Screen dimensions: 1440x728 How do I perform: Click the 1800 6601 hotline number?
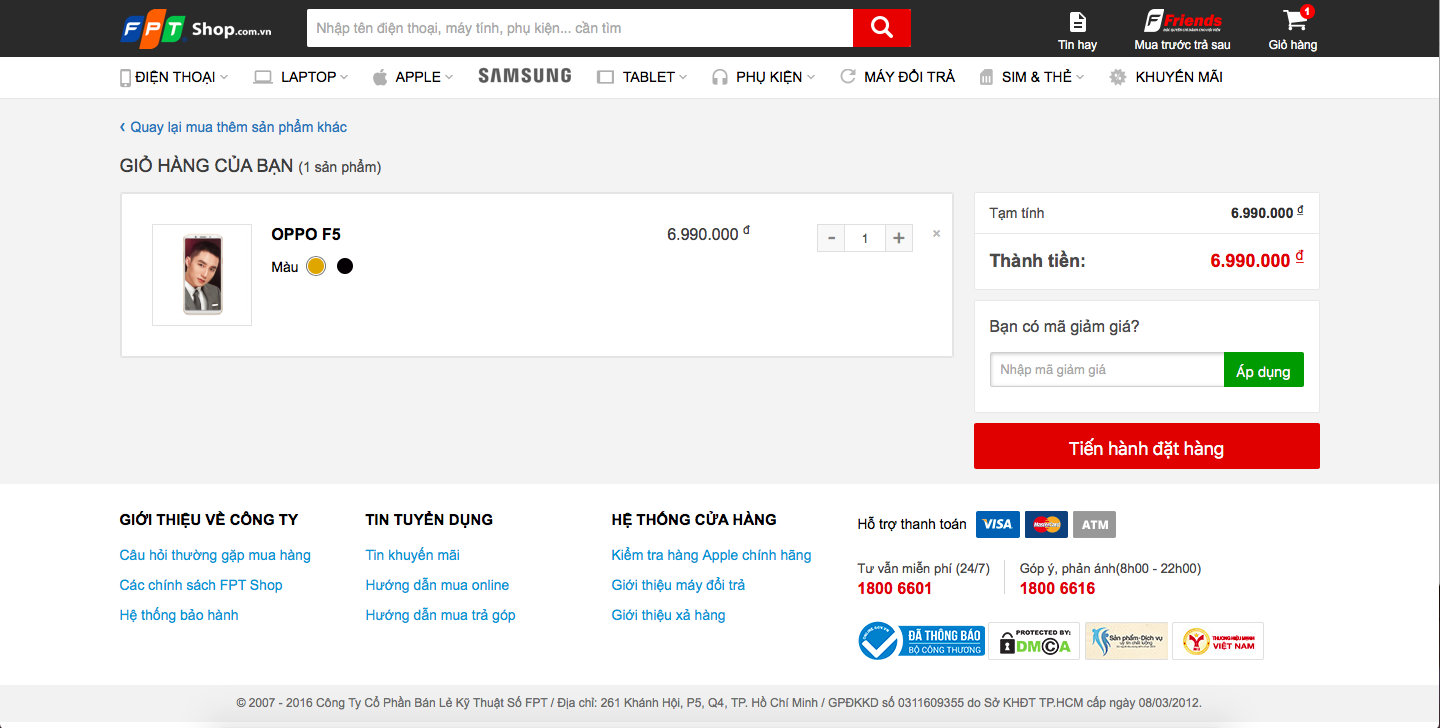(x=895, y=588)
